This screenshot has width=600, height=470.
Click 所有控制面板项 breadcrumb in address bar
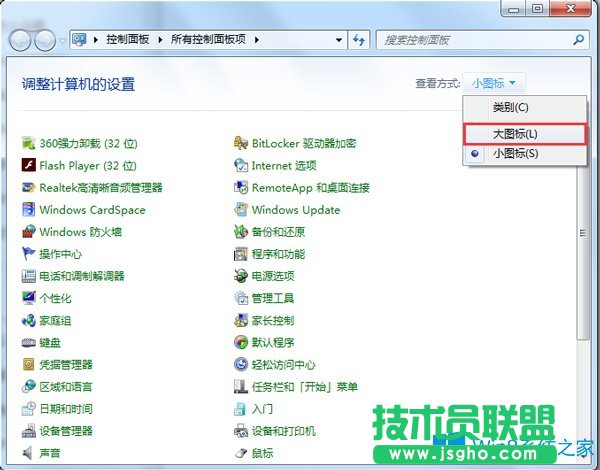(x=208, y=39)
